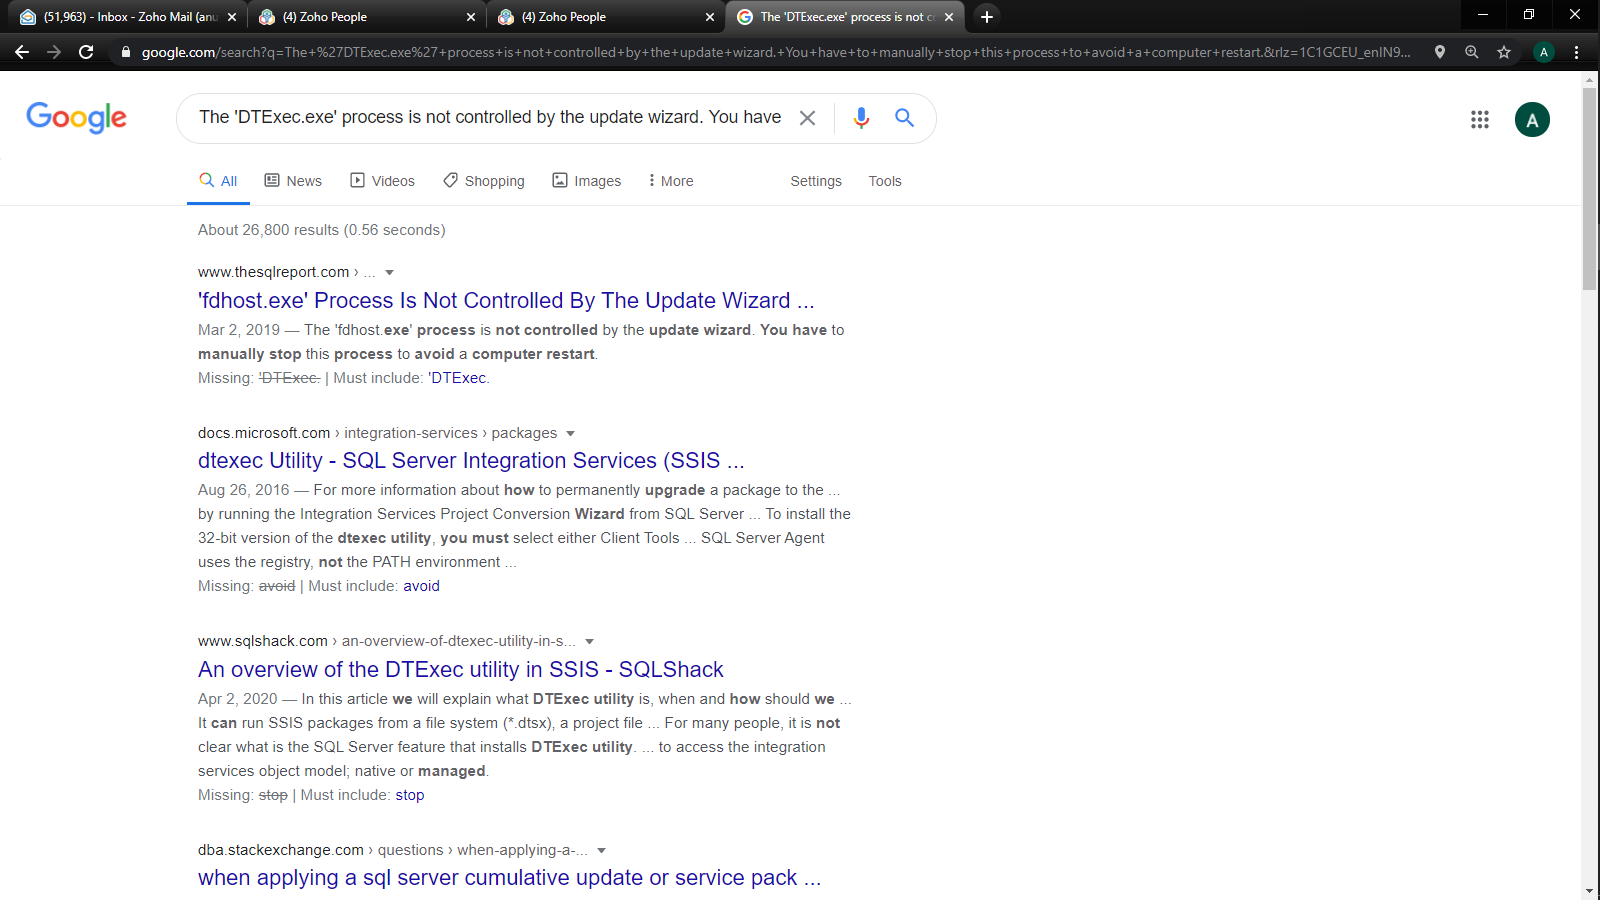Click the docs.microsoft.com breadcrumb text
This screenshot has height=900, width=1600.
[x=377, y=433]
